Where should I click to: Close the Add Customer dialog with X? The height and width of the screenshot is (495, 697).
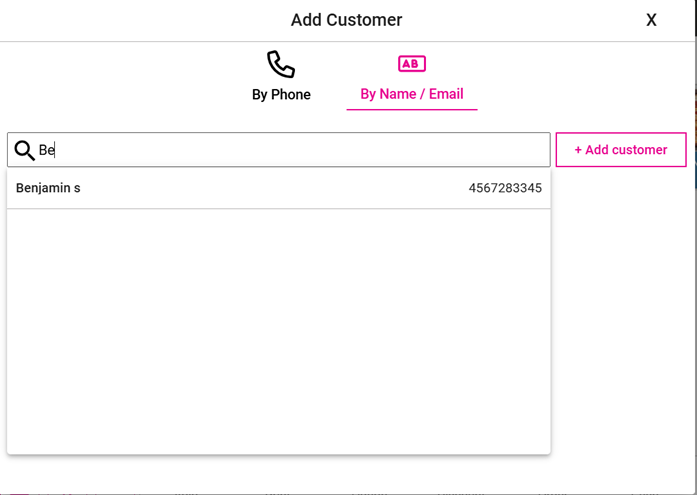click(x=651, y=20)
